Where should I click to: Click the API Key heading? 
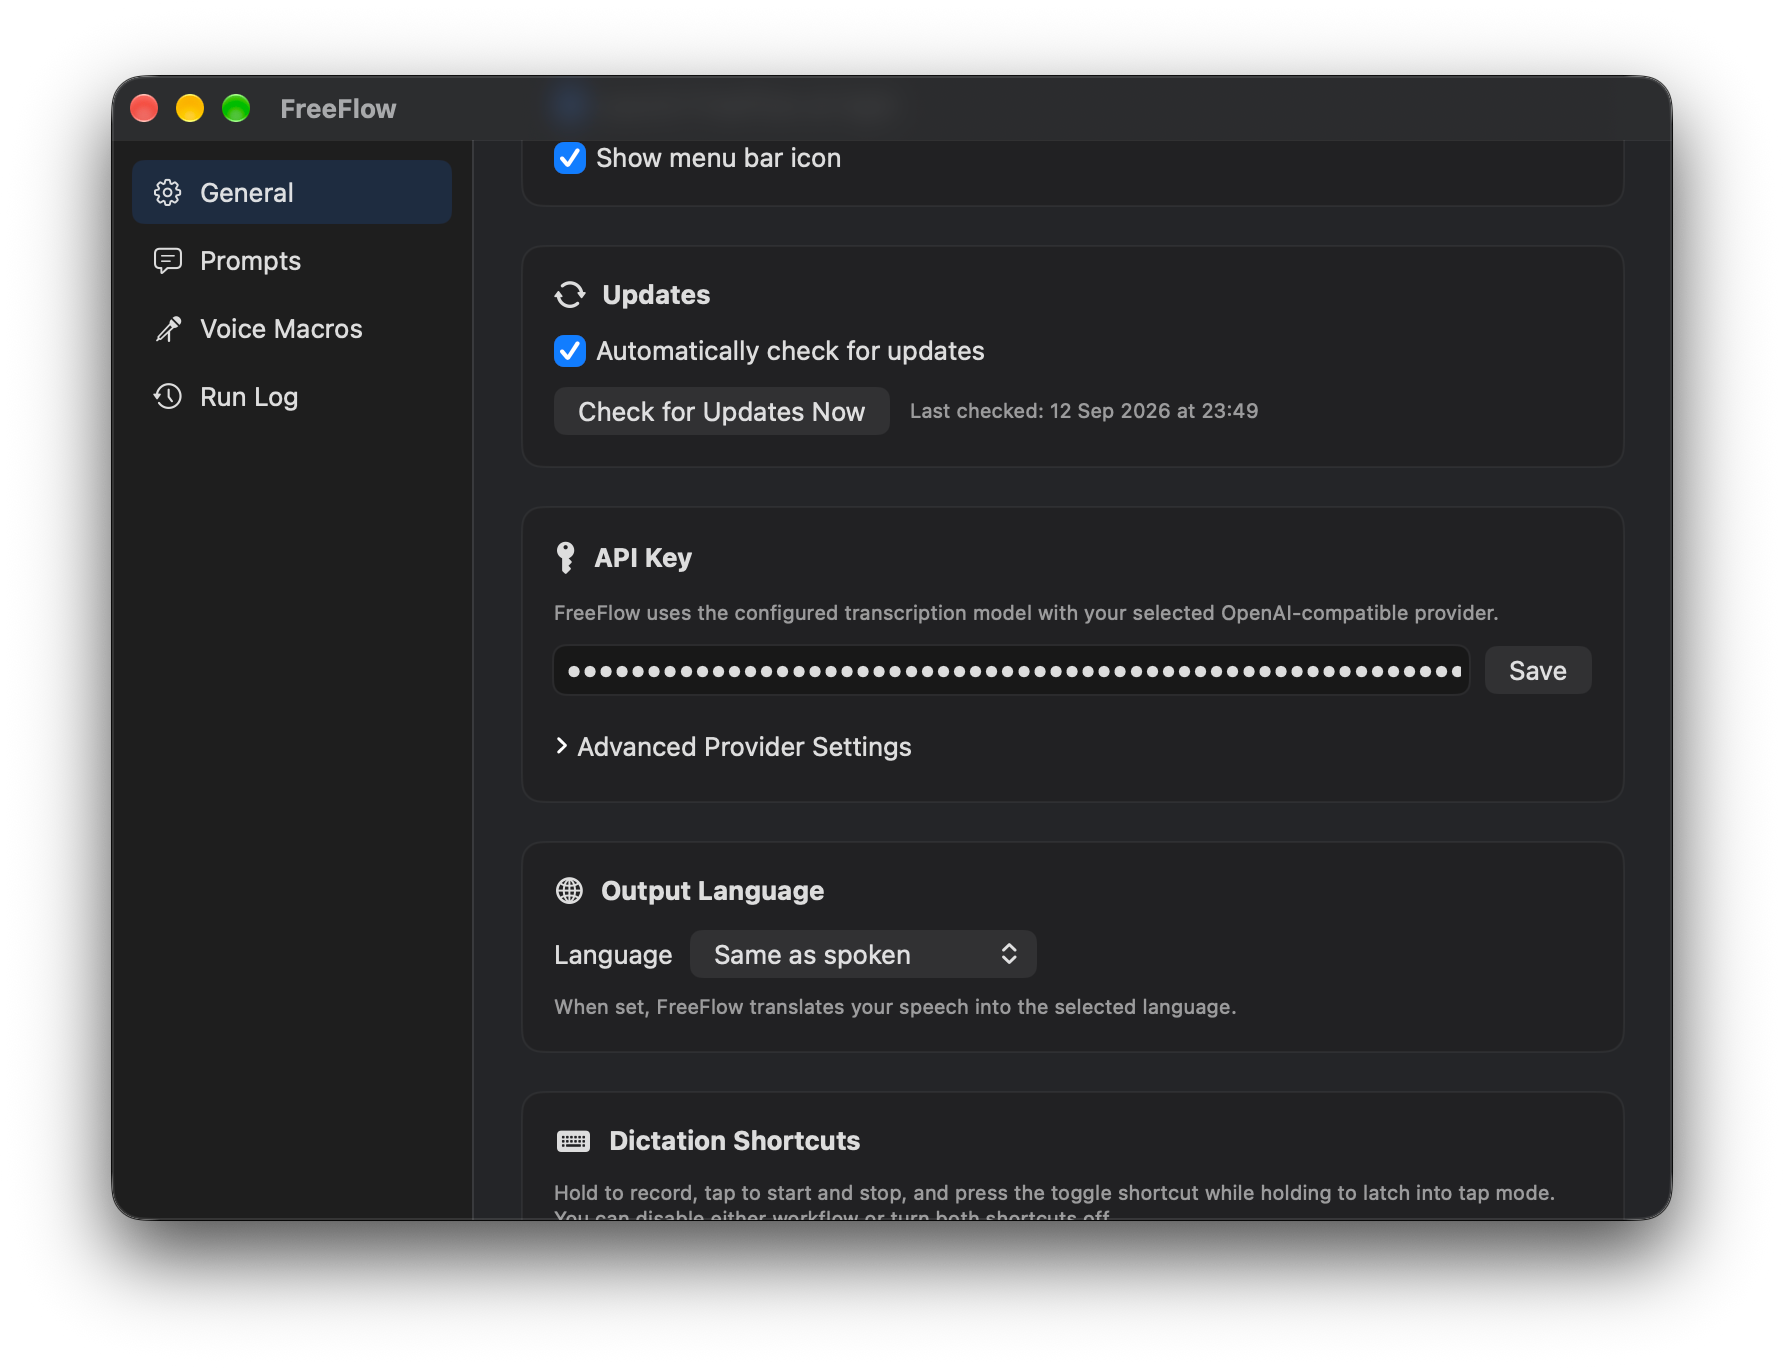(x=643, y=558)
